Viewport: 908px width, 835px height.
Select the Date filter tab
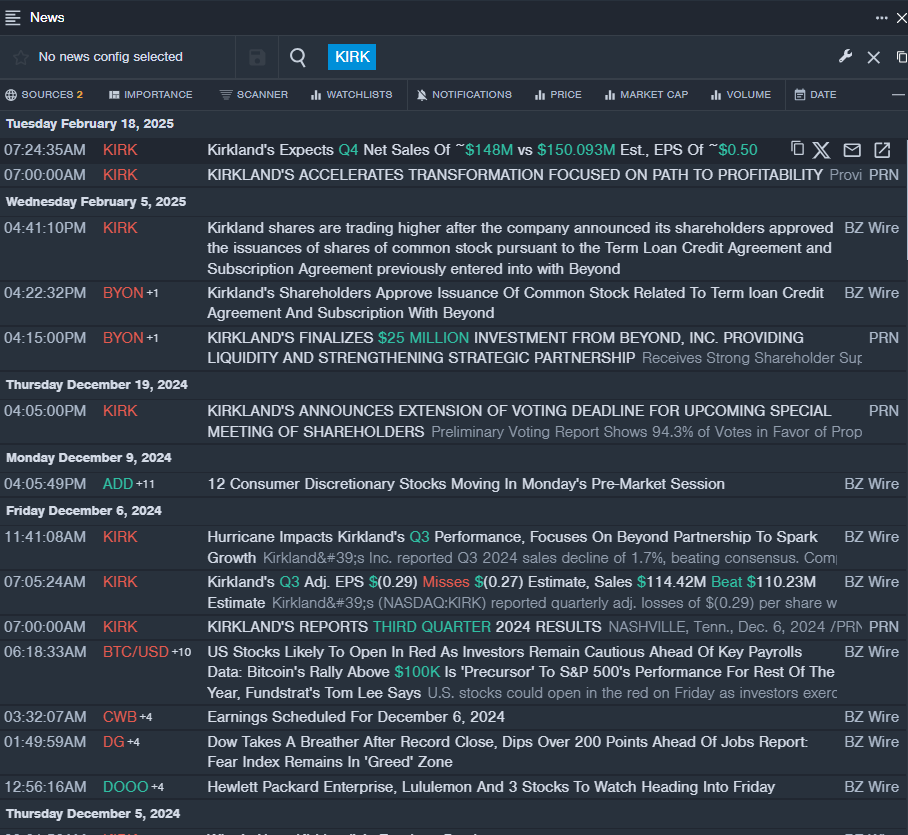coord(815,95)
